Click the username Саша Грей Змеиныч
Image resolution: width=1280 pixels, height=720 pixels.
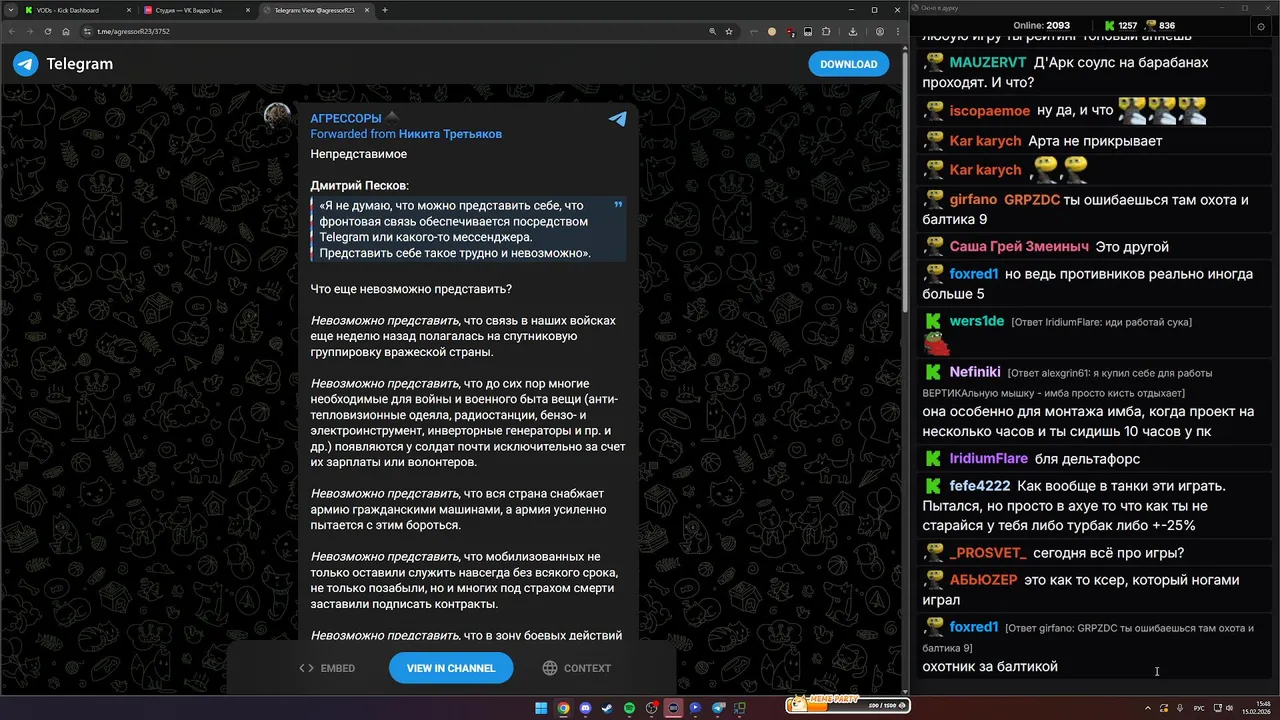pyautogui.click(x=1019, y=246)
